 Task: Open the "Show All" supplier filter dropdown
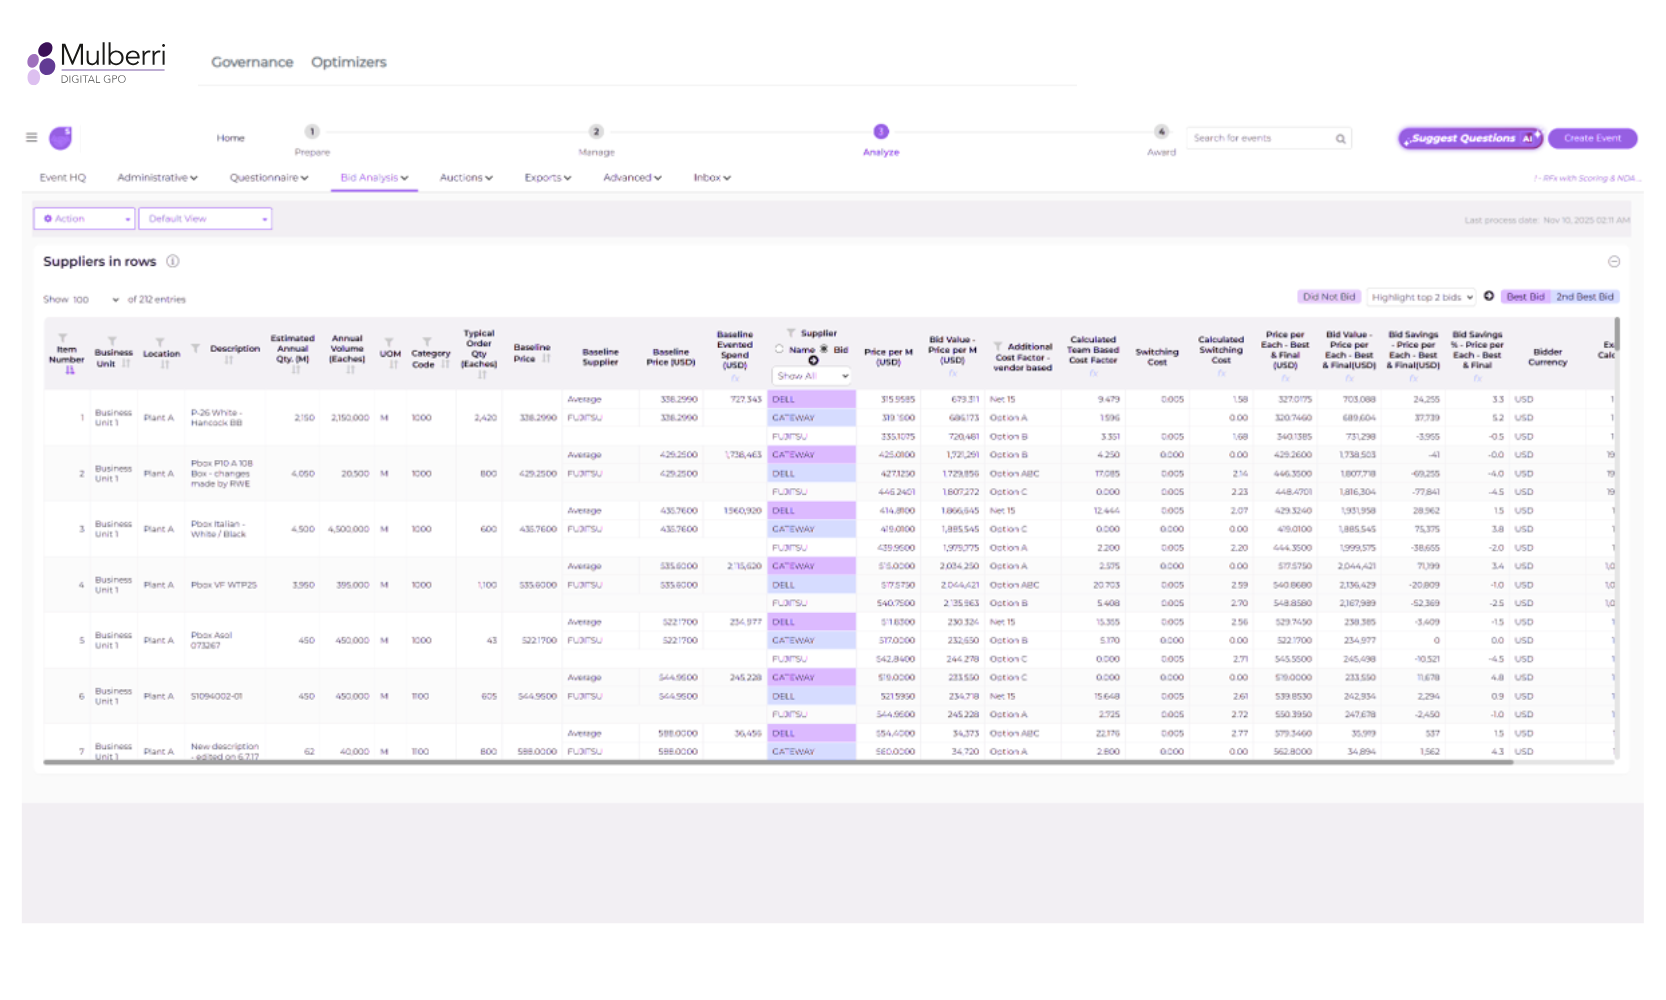[x=811, y=377]
